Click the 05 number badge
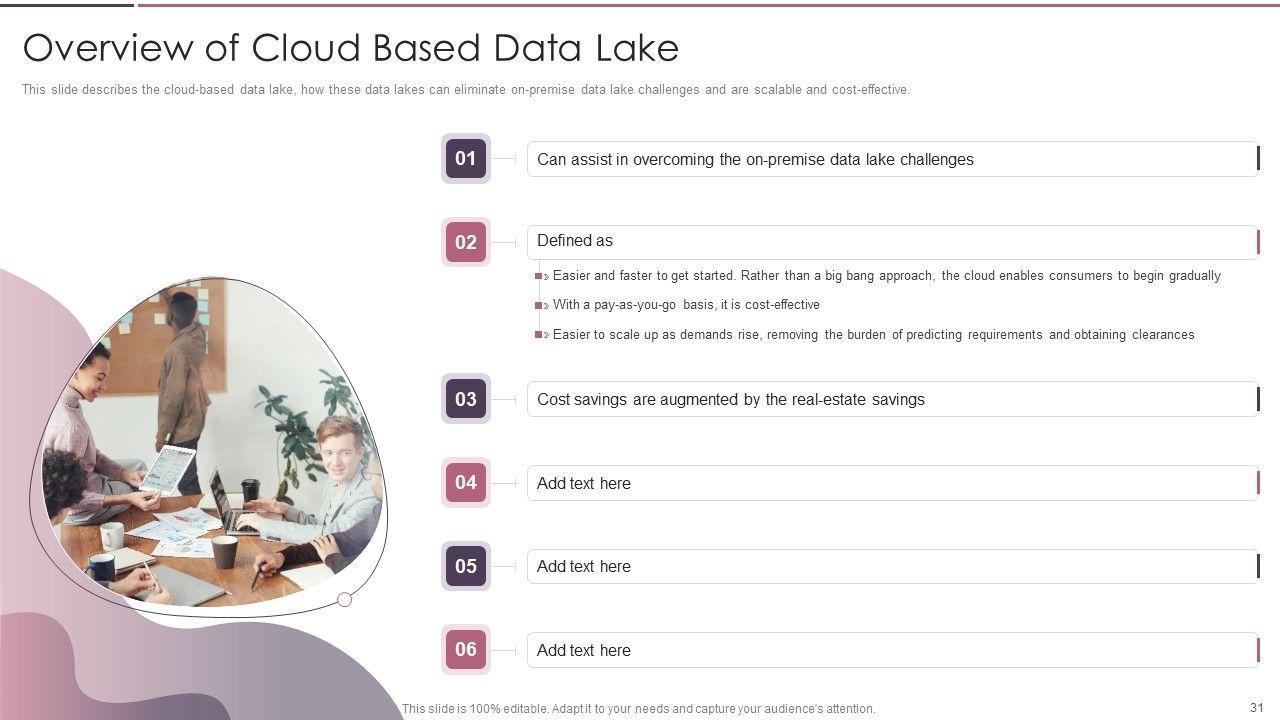1280x720 pixels. (x=466, y=566)
